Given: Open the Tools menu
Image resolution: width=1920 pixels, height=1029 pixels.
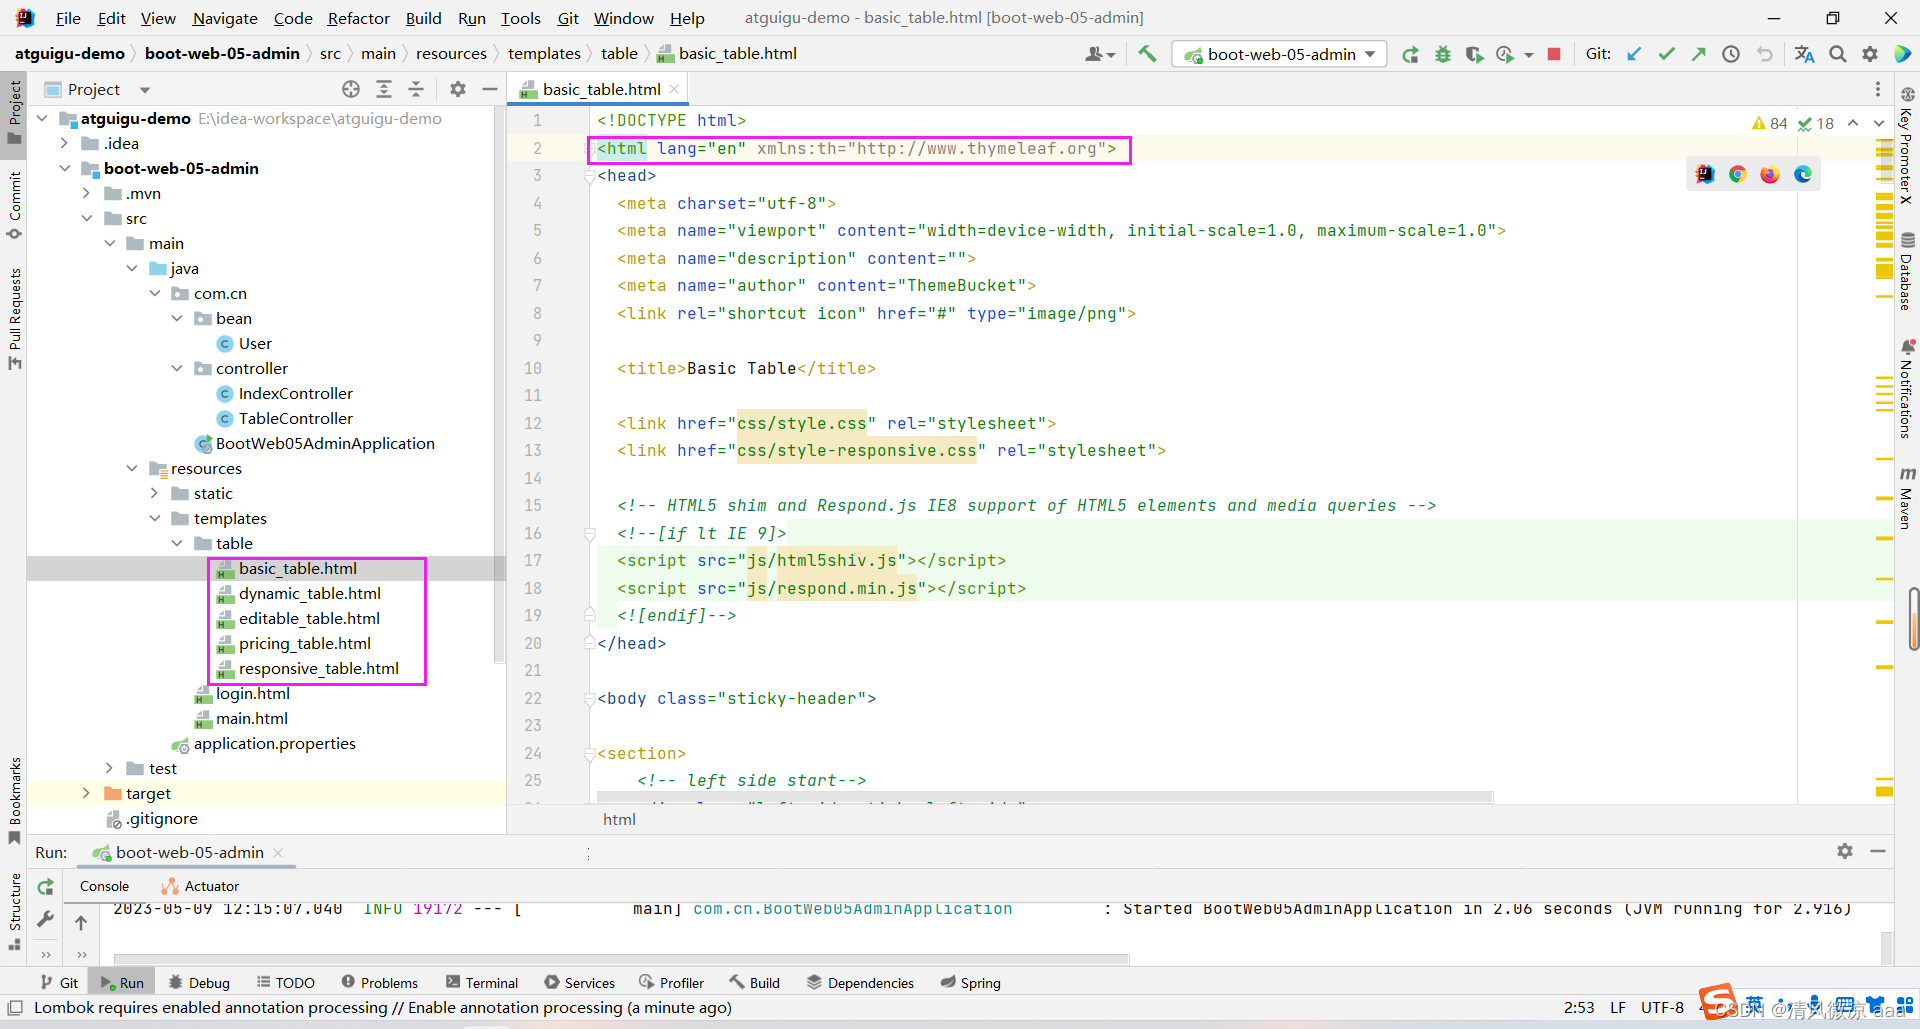Looking at the screenshot, I should [x=520, y=18].
